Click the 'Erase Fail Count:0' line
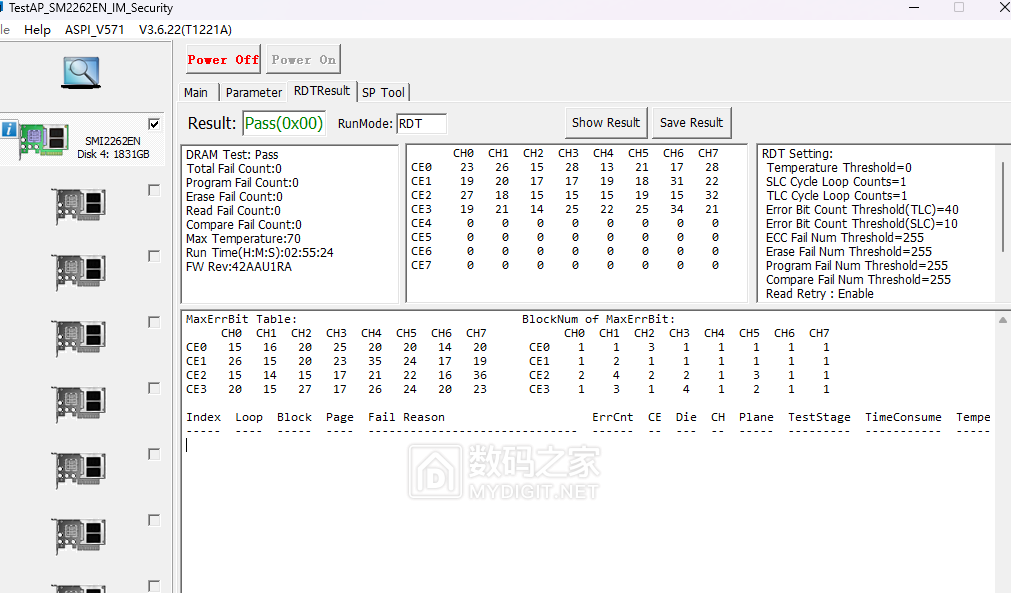 click(234, 197)
